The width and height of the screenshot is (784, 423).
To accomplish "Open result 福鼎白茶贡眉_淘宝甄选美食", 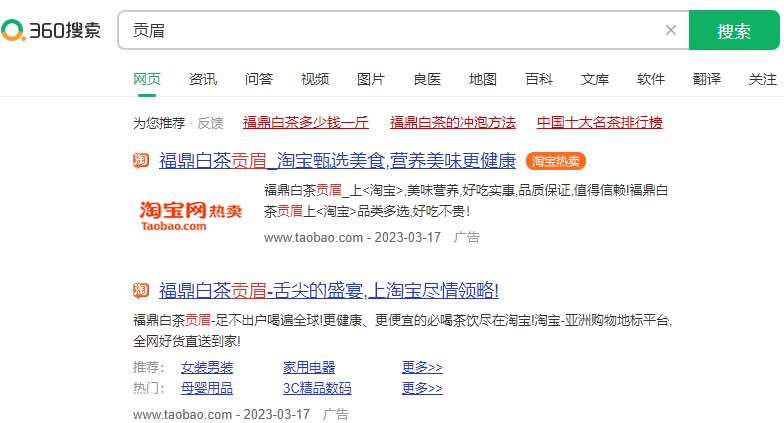I will [338, 160].
